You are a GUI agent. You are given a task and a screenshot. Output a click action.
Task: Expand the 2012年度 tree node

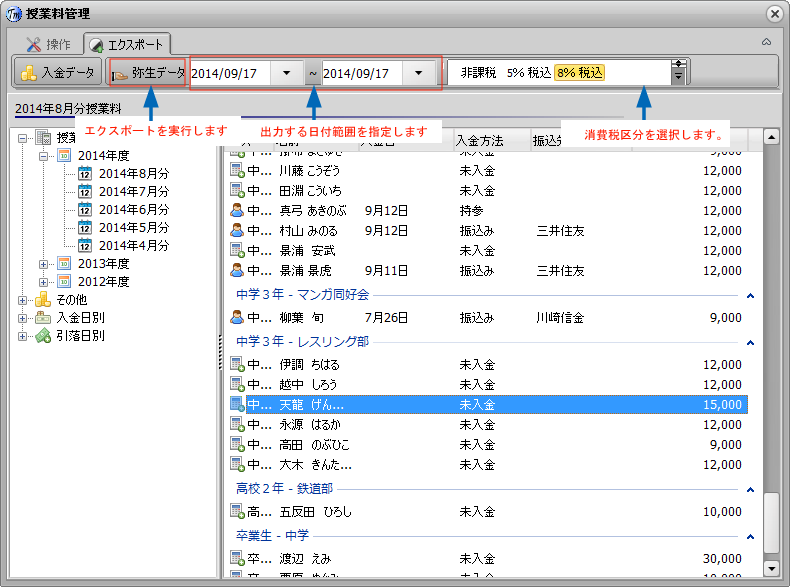44,282
